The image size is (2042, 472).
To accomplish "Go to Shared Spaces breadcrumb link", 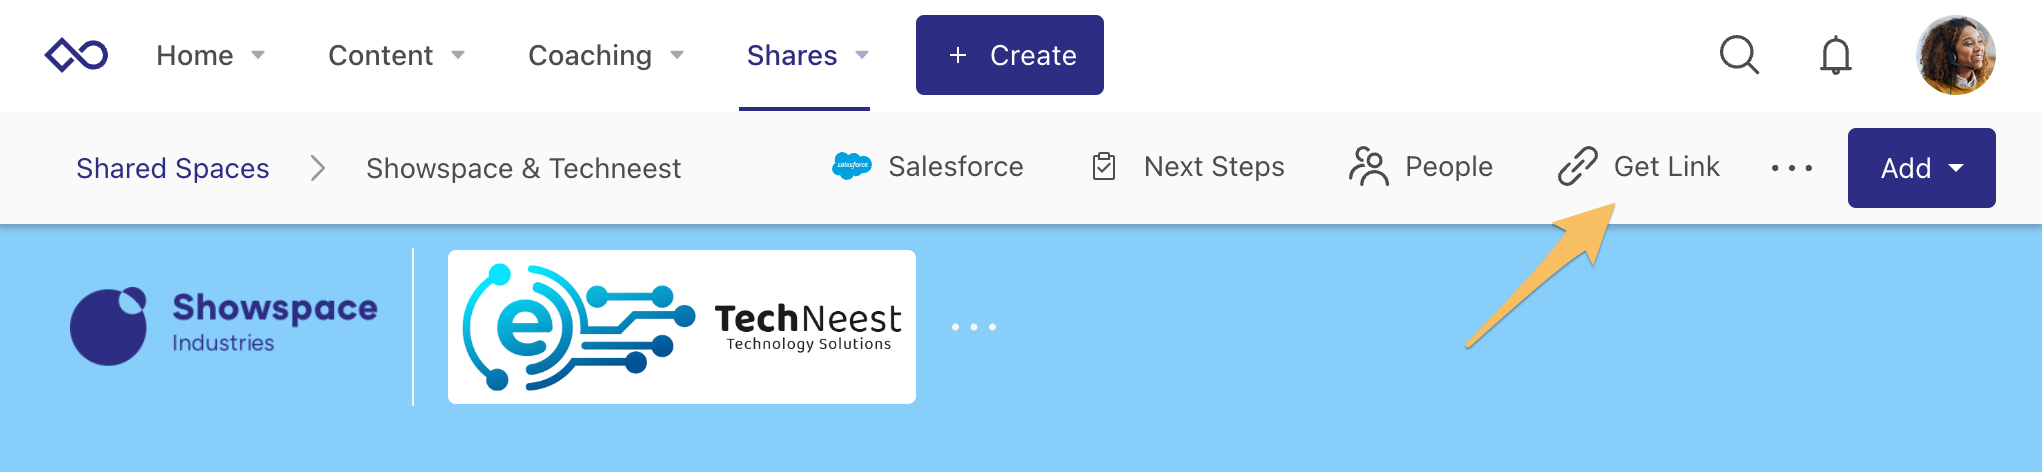I will [x=173, y=168].
